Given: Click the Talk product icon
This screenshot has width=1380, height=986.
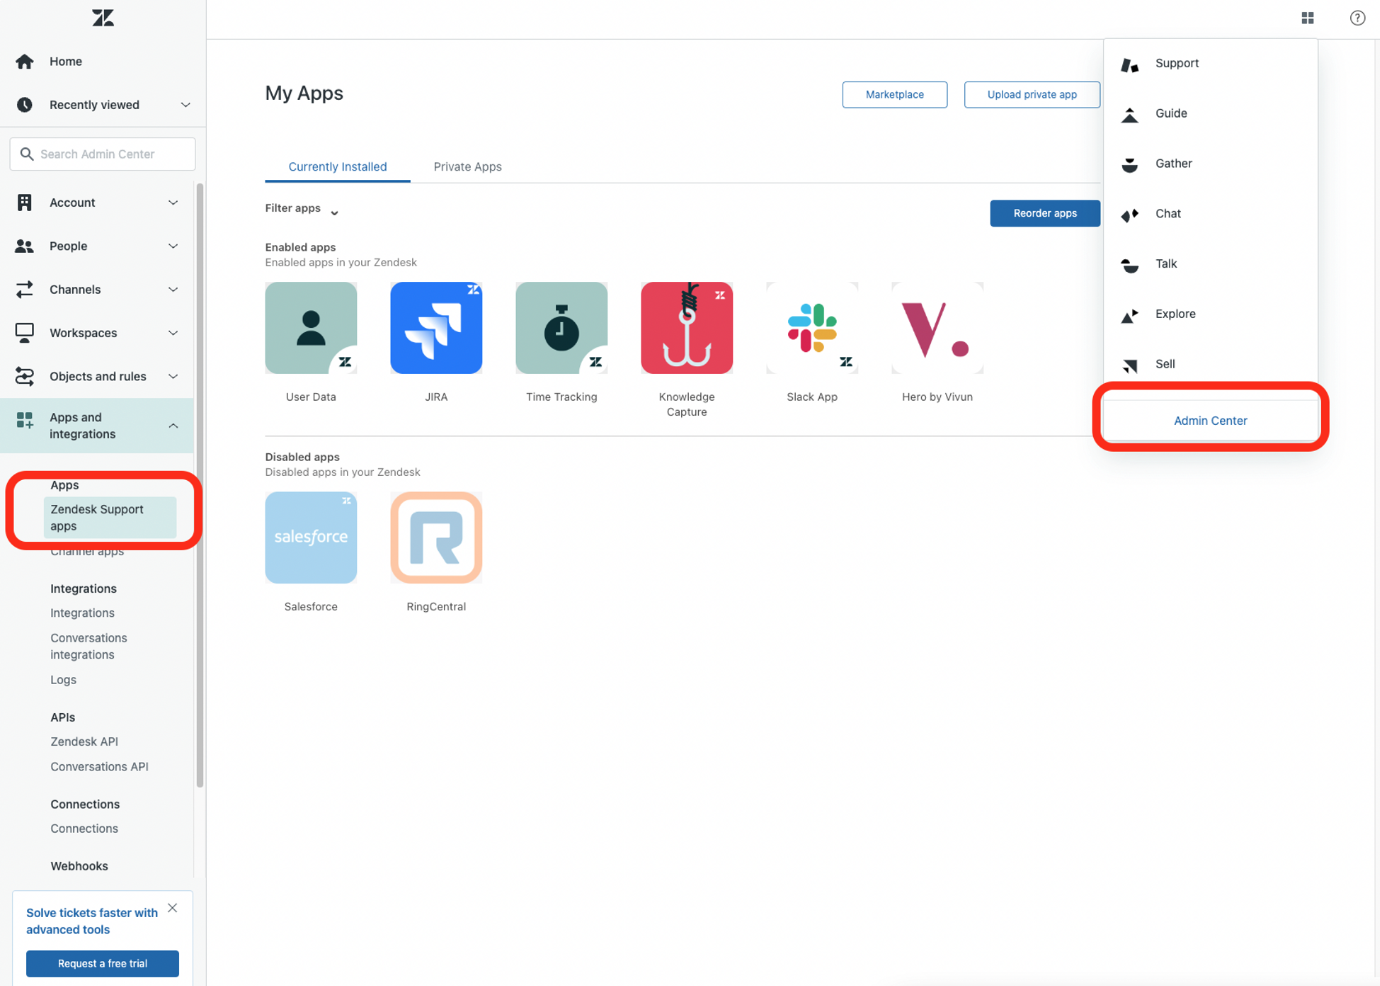Looking at the screenshot, I should (1130, 265).
